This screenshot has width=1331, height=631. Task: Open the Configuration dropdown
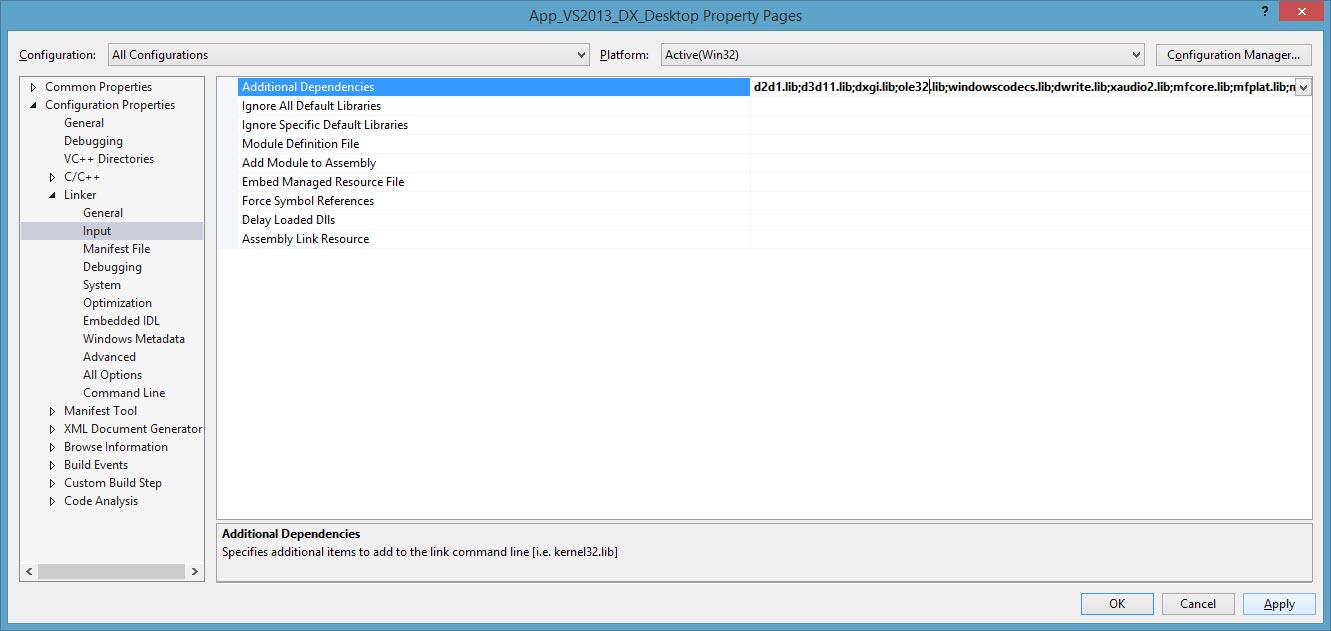click(348, 55)
